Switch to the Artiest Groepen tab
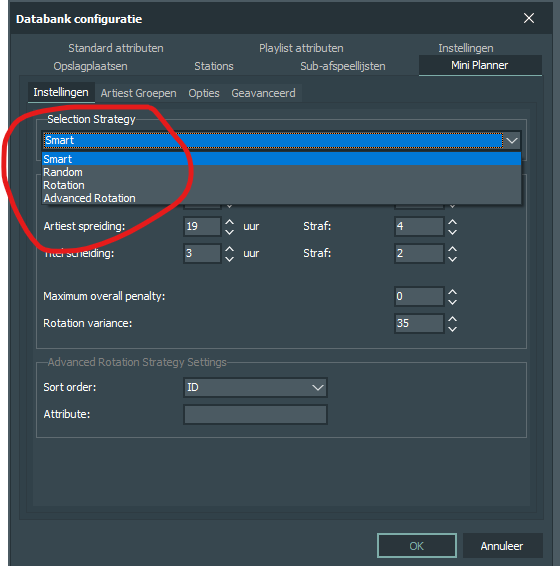Image resolution: width=560 pixels, height=566 pixels. [139, 93]
